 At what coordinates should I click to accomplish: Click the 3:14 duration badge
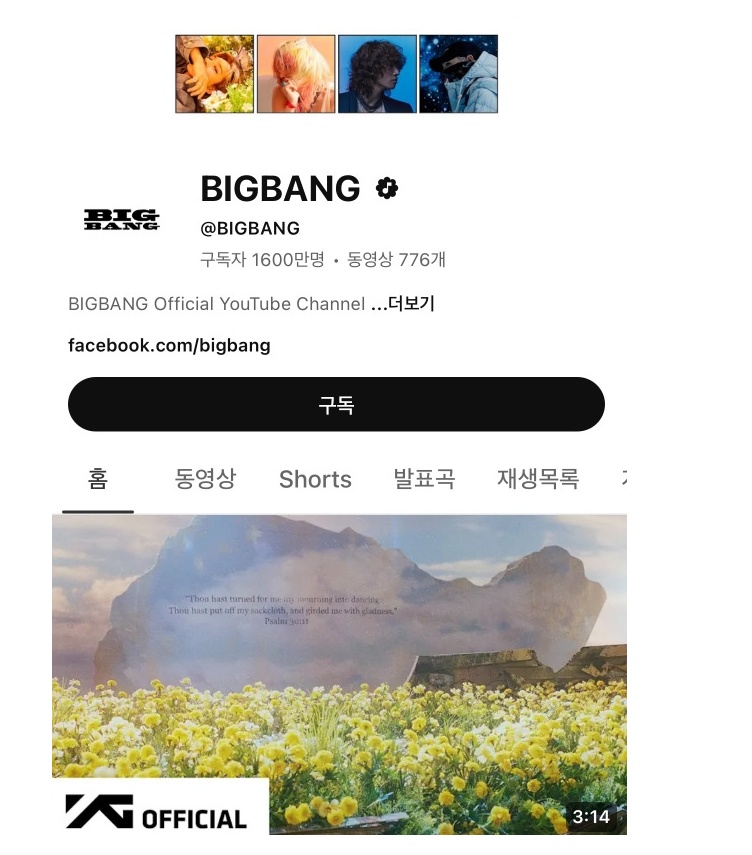tap(591, 816)
